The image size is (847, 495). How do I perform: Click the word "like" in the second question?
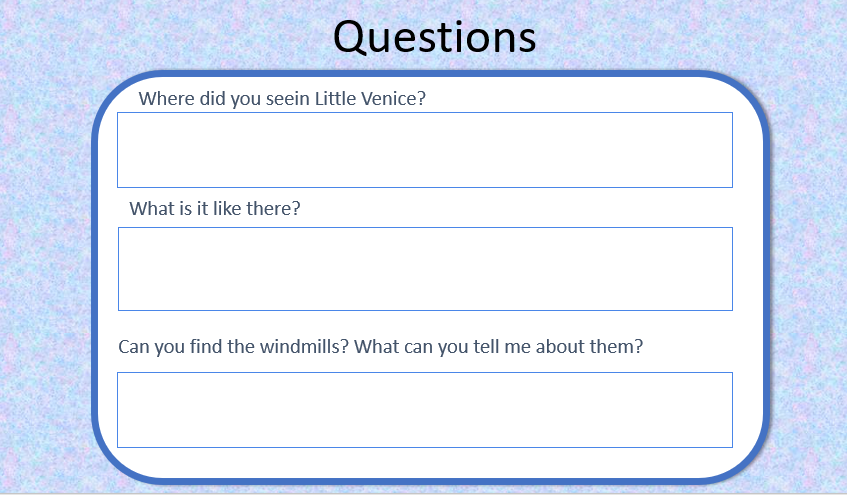(x=227, y=208)
